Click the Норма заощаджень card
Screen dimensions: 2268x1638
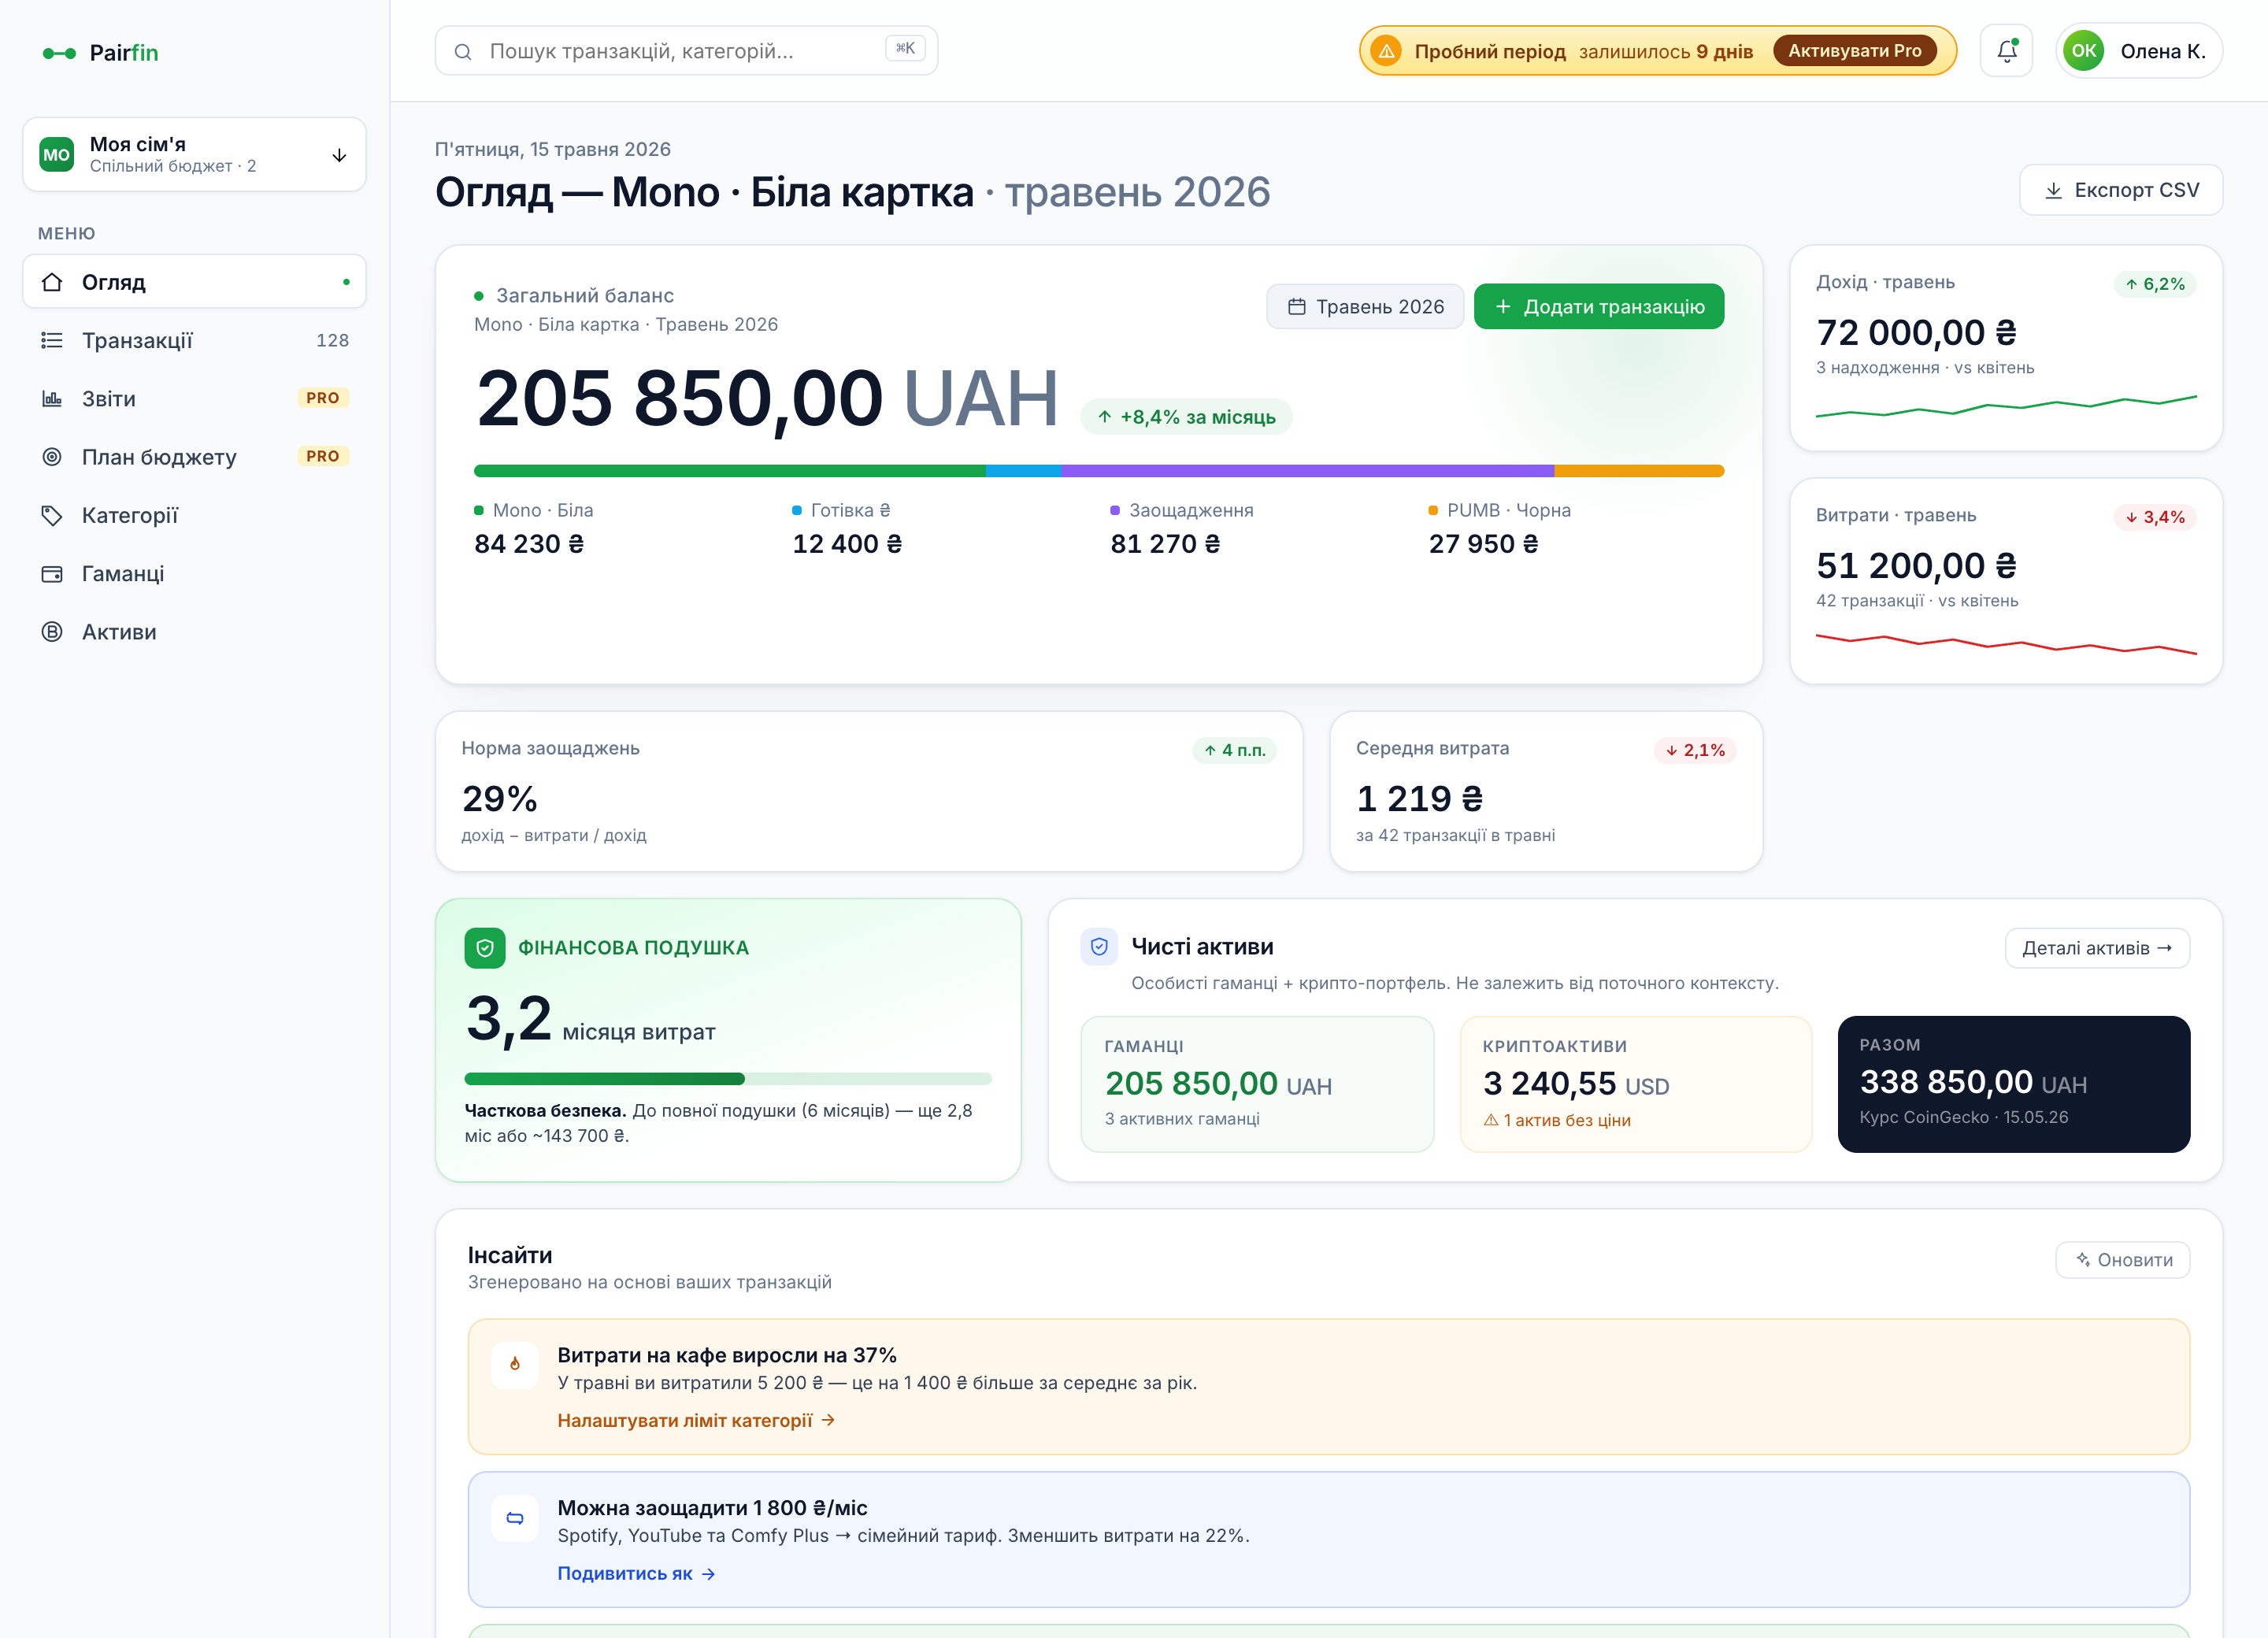click(x=869, y=791)
